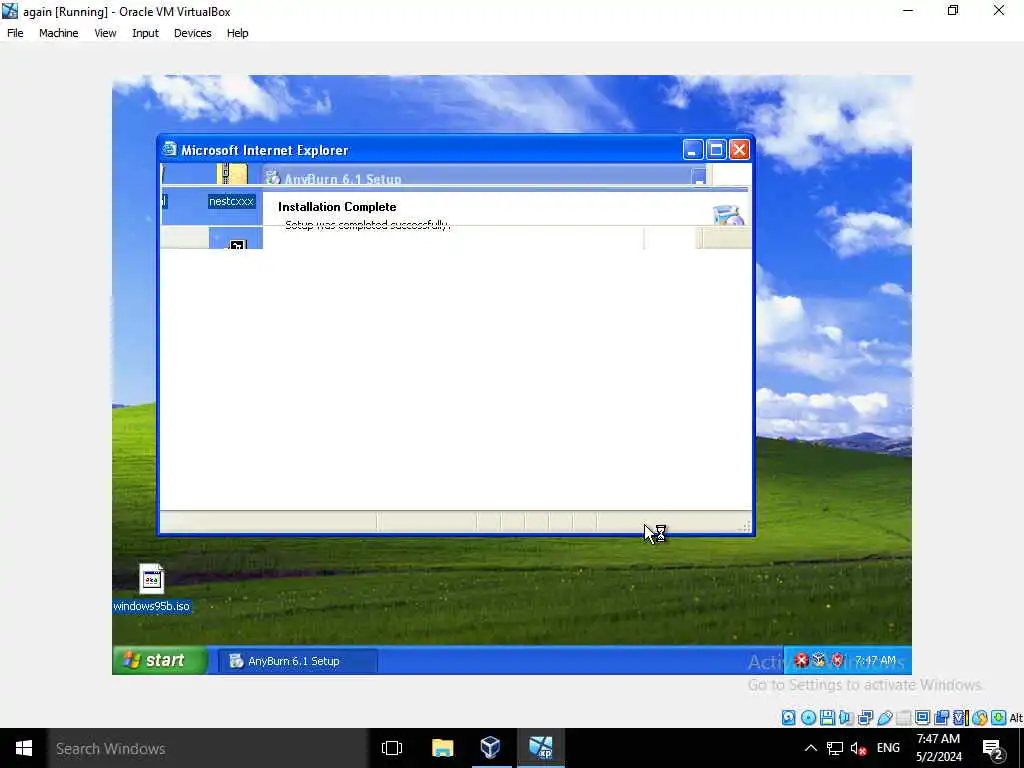Open the Machine menu

(59, 33)
